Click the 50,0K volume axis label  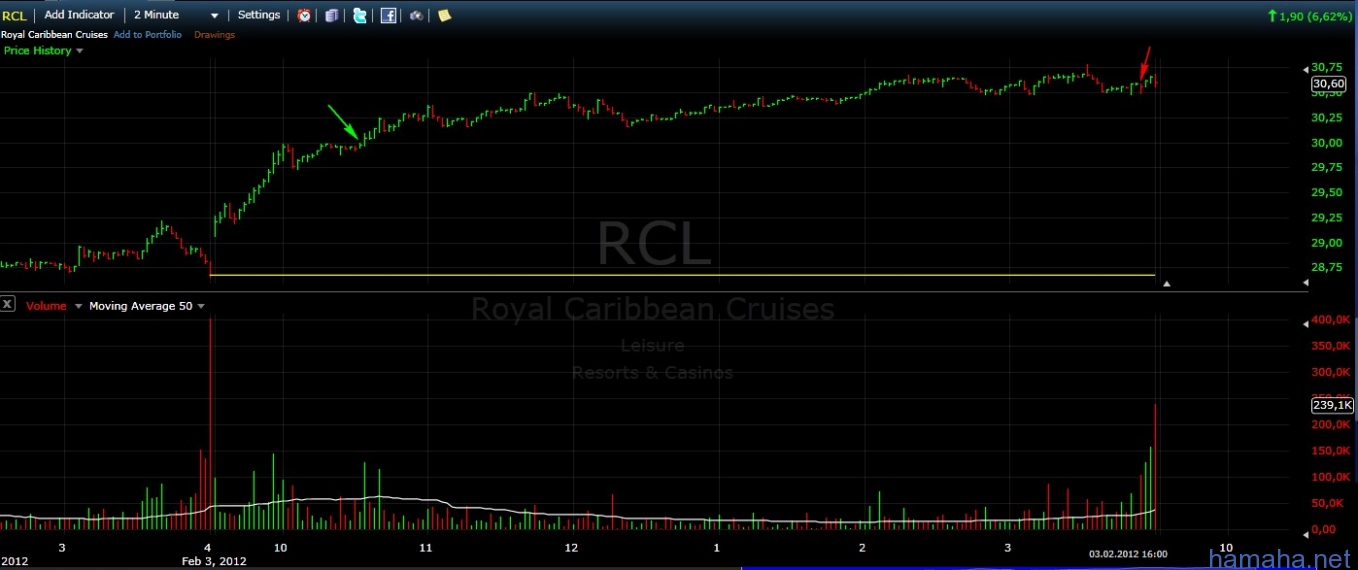(x=1329, y=503)
